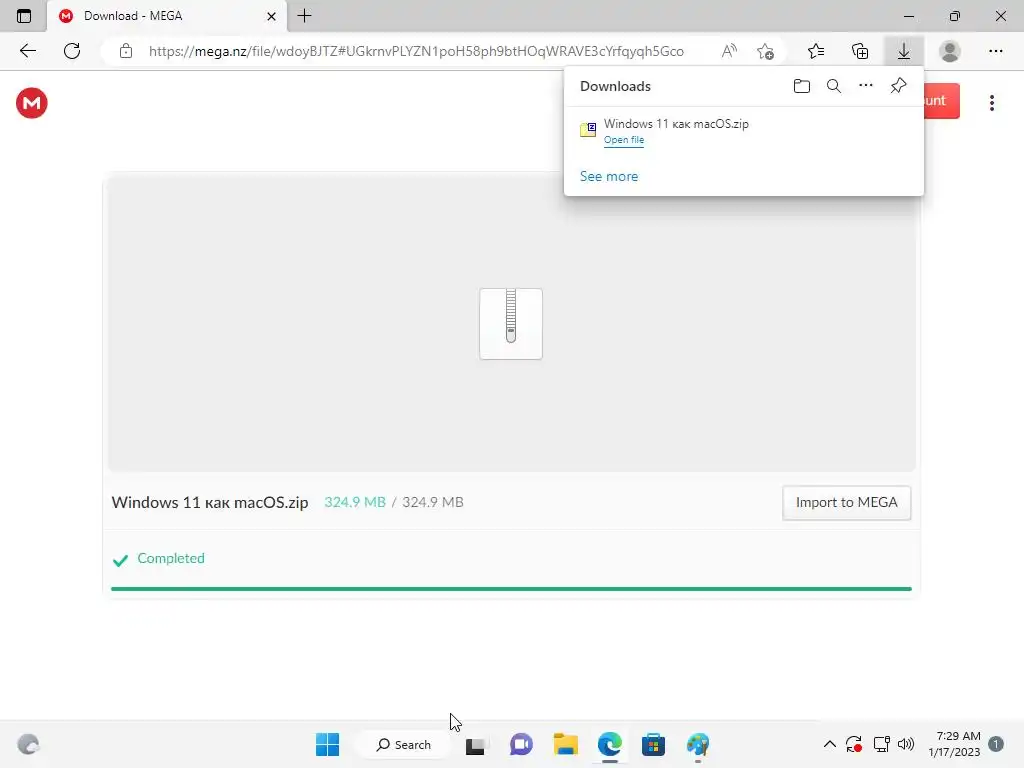
Task: Open Collections in Edge toolbar
Action: 860,51
